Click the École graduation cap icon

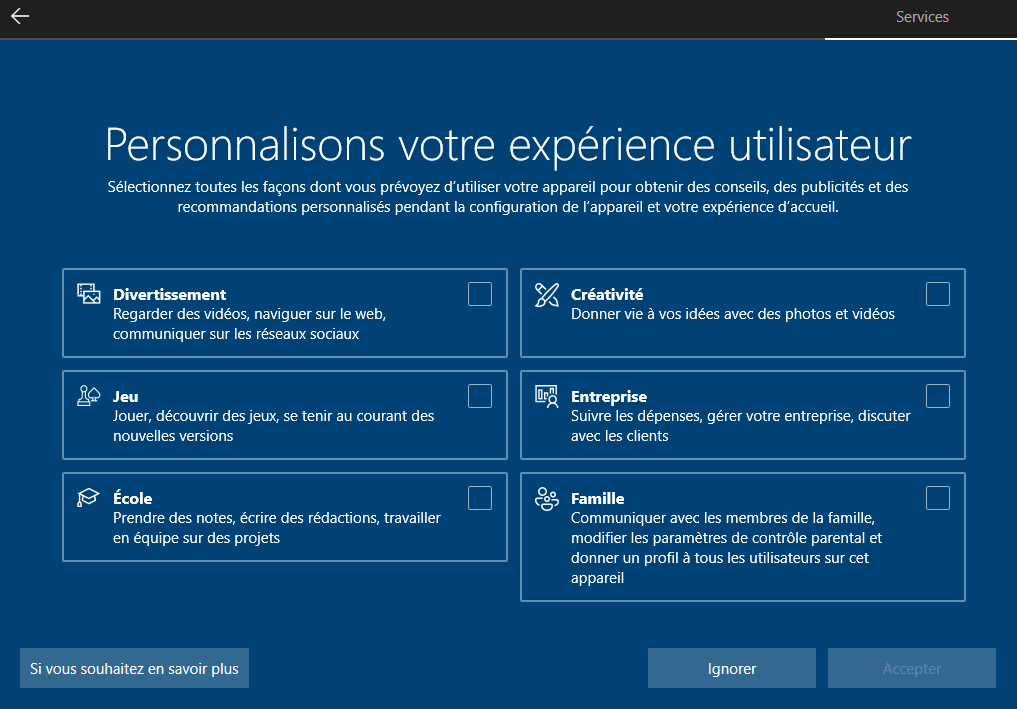coord(89,498)
